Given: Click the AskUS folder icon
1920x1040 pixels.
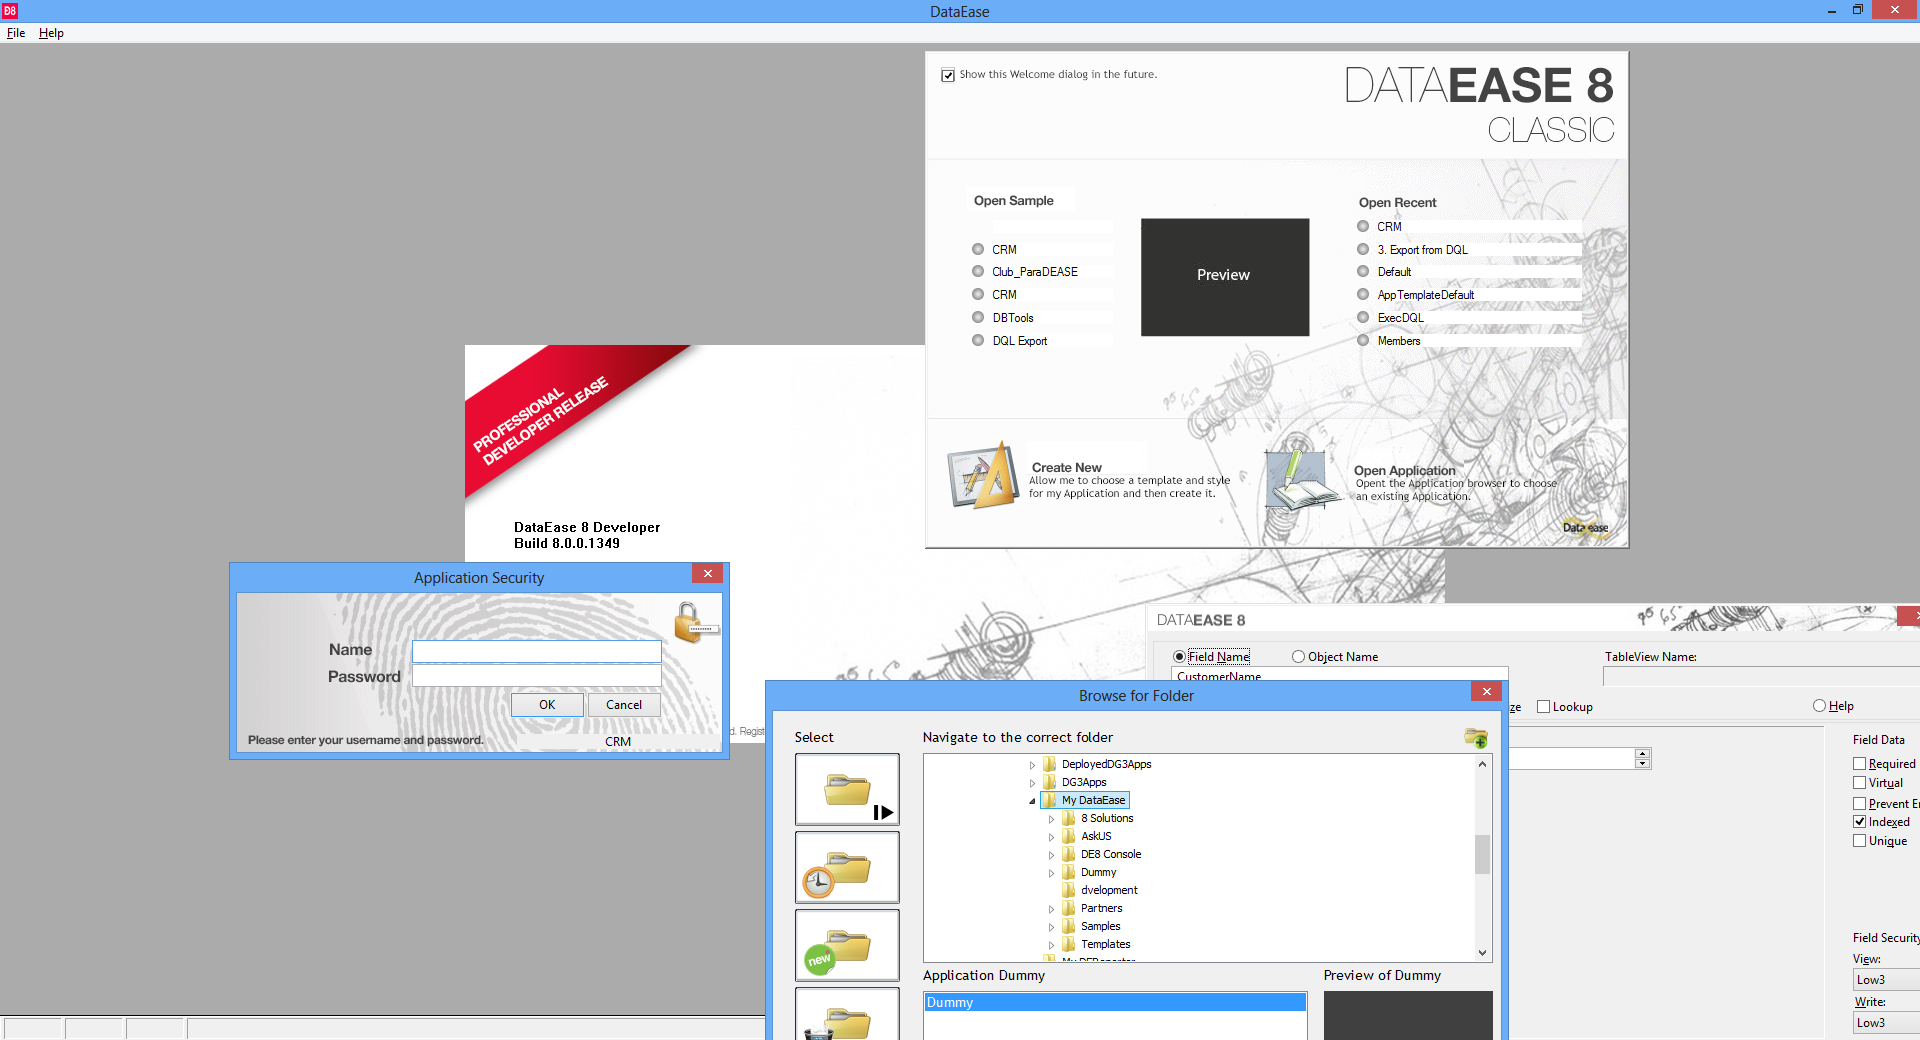Looking at the screenshot, I should point(1069,836).
